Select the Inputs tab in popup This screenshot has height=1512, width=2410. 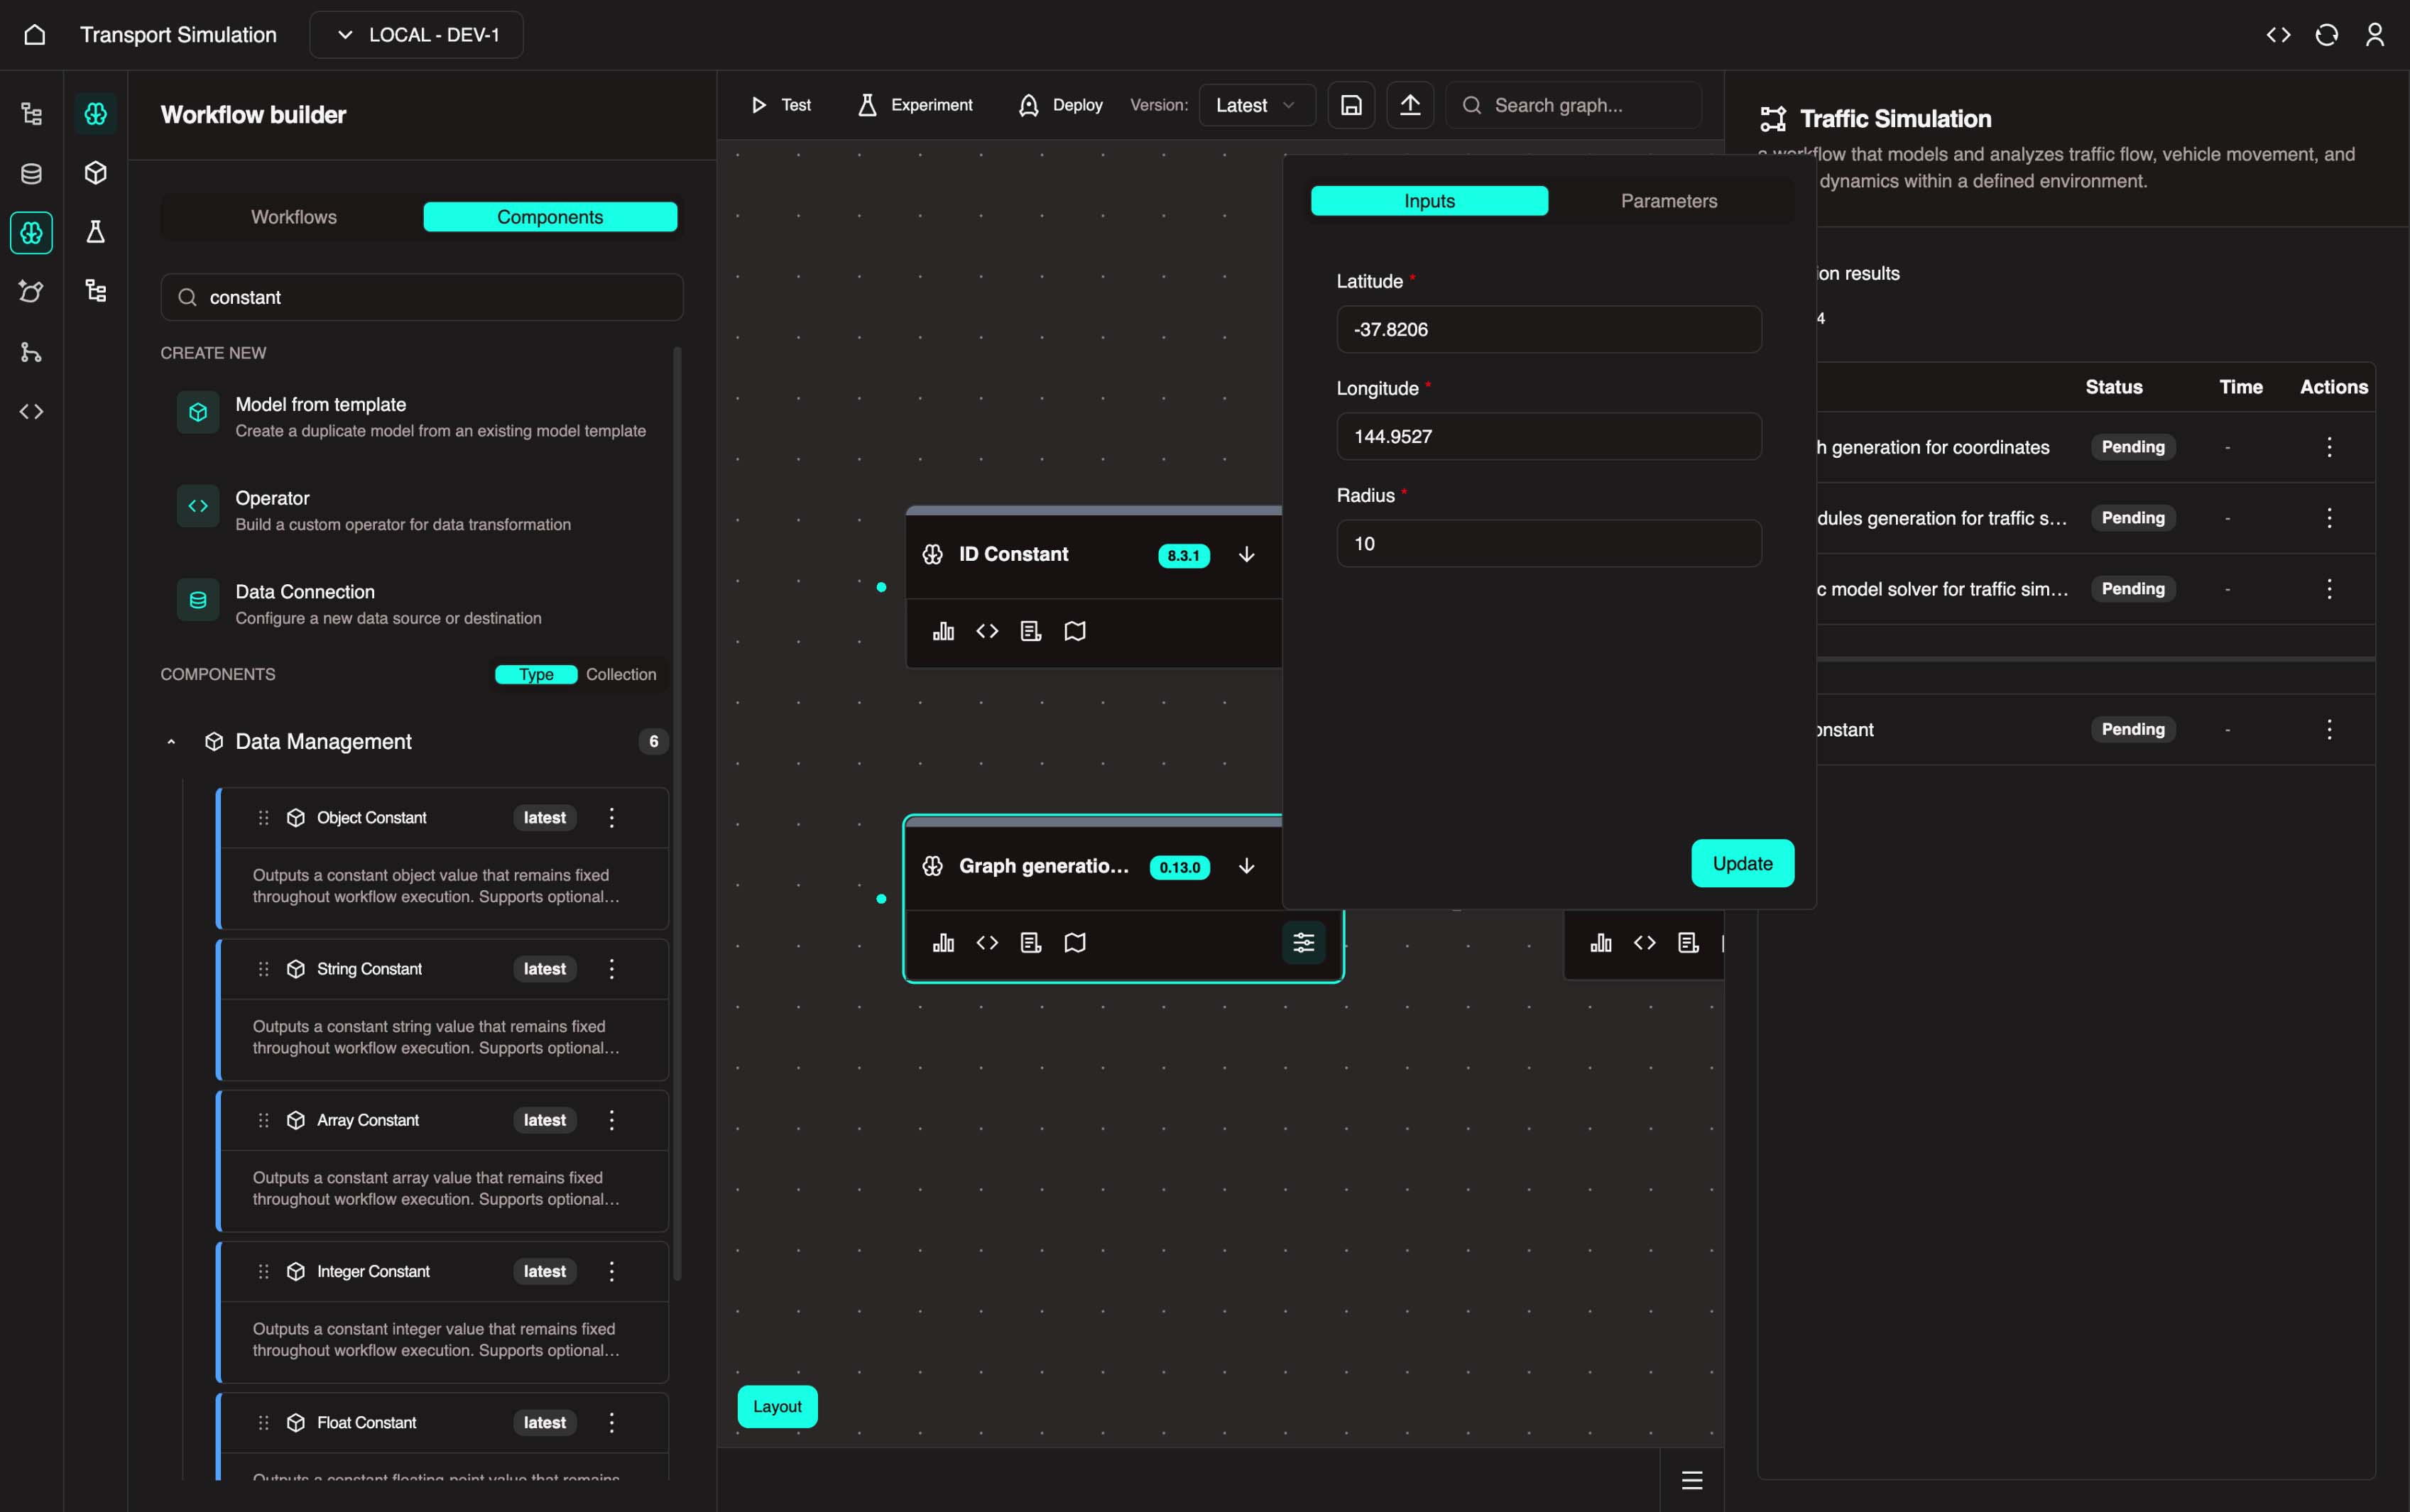[x=1429, y=201]
